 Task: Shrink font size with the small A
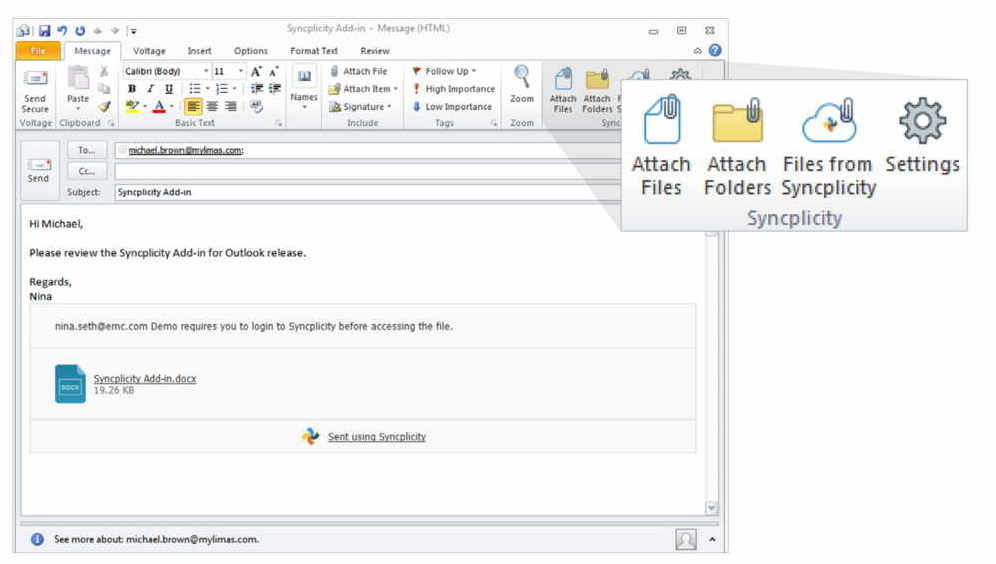pyautogui.click(x=274, y=71)
